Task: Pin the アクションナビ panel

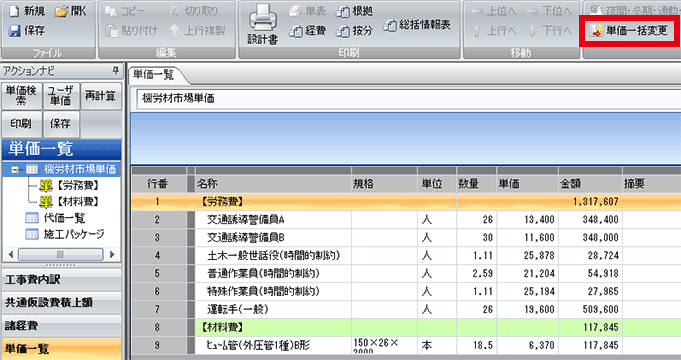Action: 116,70
